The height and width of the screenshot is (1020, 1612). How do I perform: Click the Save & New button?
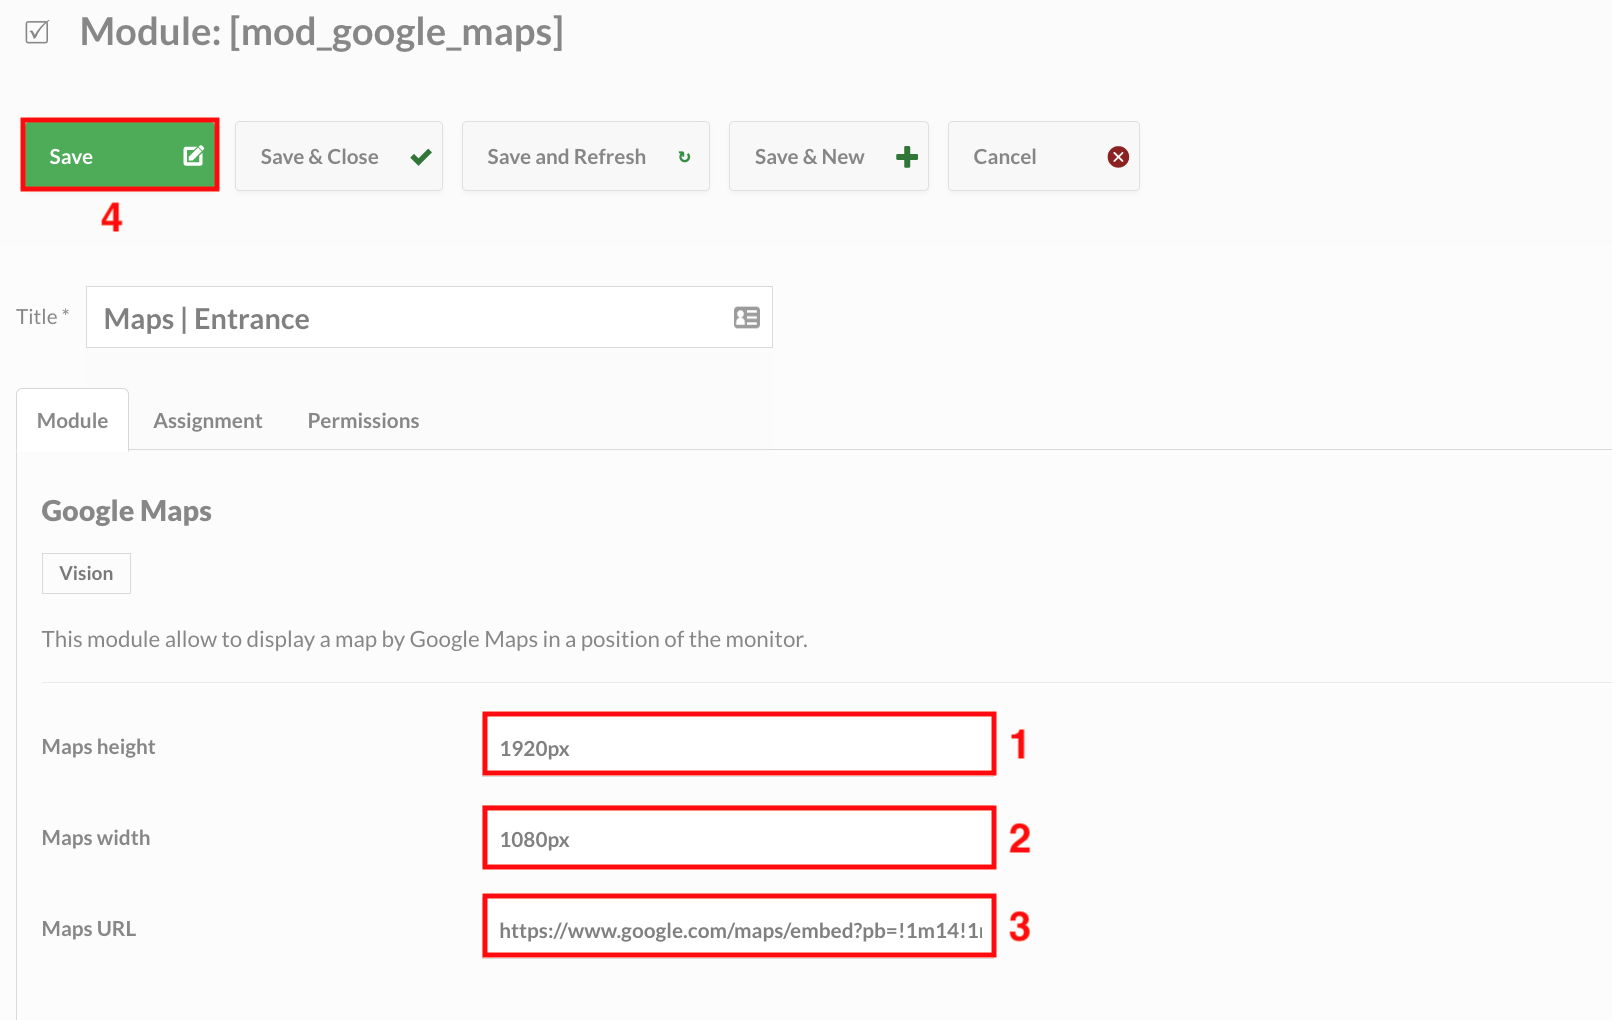click(828, 156)
